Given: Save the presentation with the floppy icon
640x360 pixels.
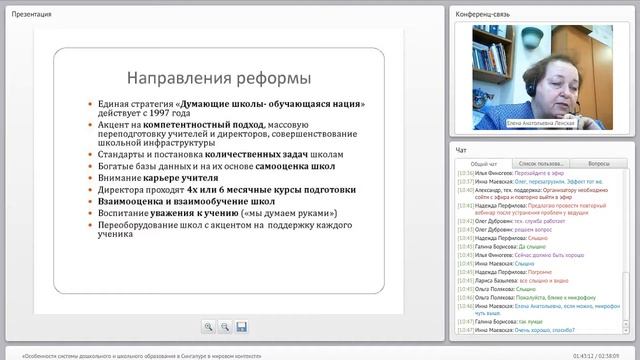Looking at the screenshot, I should click(x=242, y=327).
